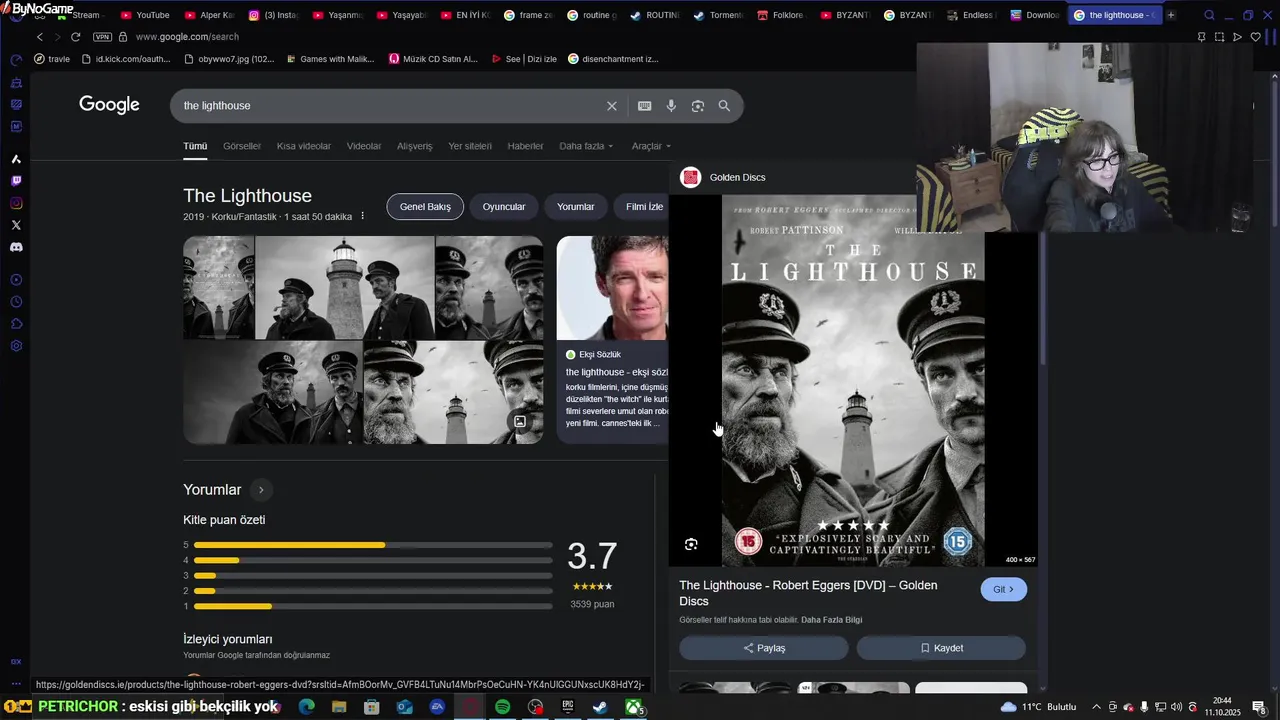The width and height of the screenshot is (1280, 720).
Task: Select the Filmi izle chip
Action: pos(643,207)
